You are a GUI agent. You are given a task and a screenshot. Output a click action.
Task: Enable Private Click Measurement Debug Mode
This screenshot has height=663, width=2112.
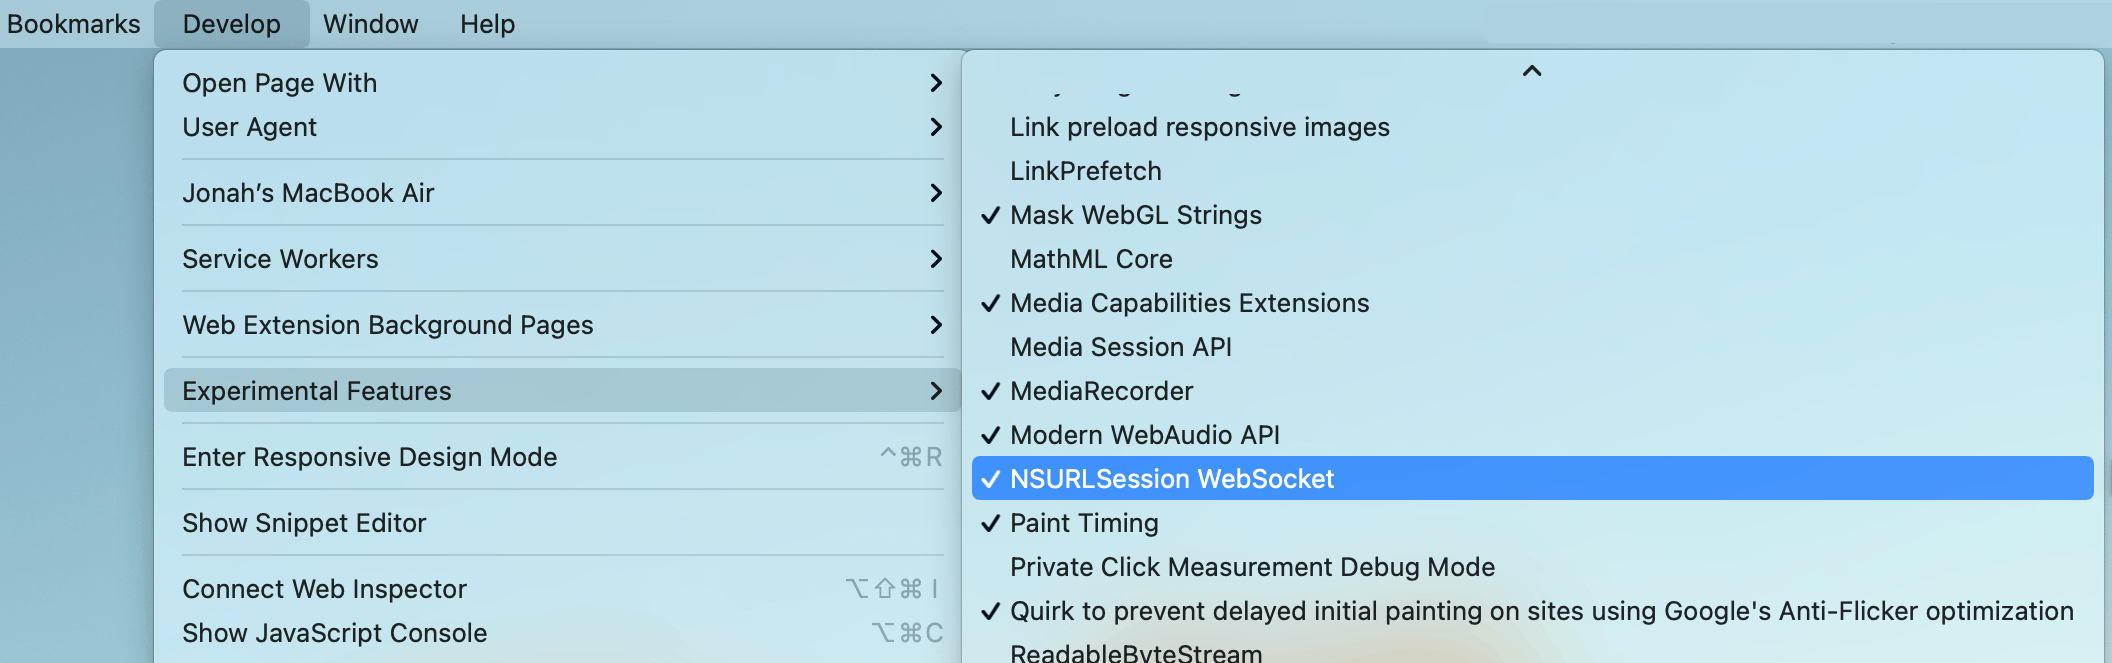[x=1252, y=567]
